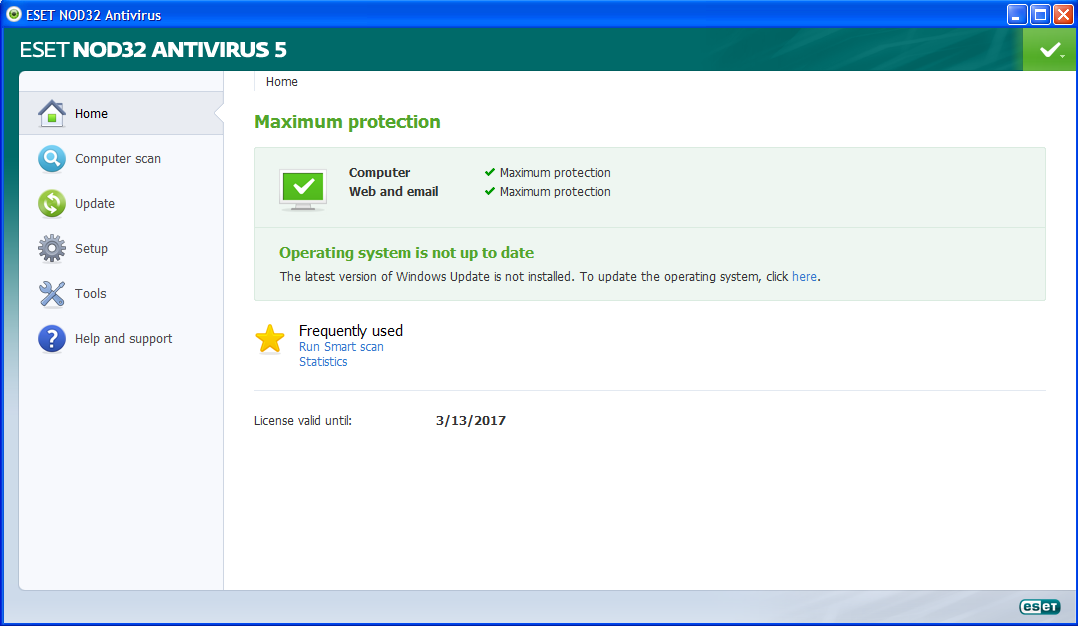Click the Update green arrows icon
Image resolution: width=1078 pixels, height=626 pixels.
pyautogui.click(x=52, y=203)
